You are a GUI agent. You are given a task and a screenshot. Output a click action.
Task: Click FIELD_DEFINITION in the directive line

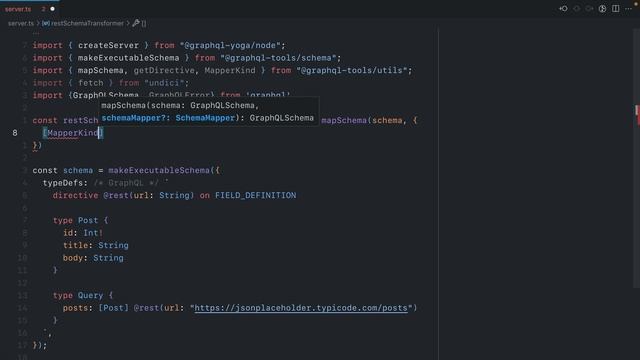(x=256, y=196)
